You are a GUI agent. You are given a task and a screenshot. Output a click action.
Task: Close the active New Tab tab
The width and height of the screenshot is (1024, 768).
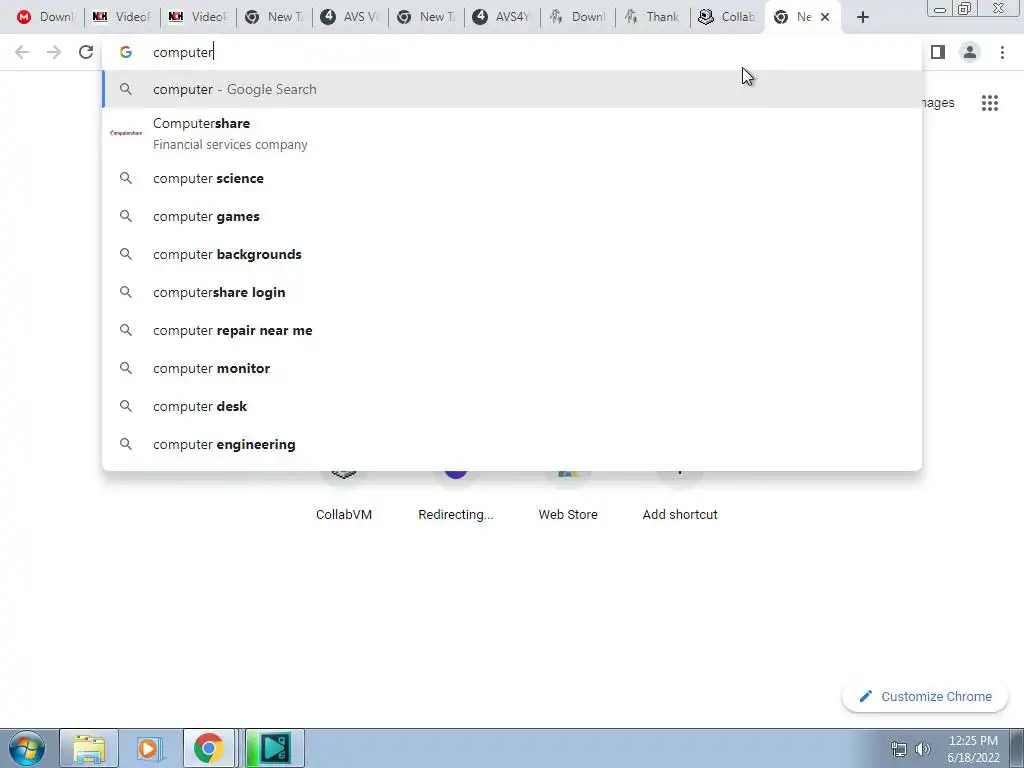pos(825,17)
